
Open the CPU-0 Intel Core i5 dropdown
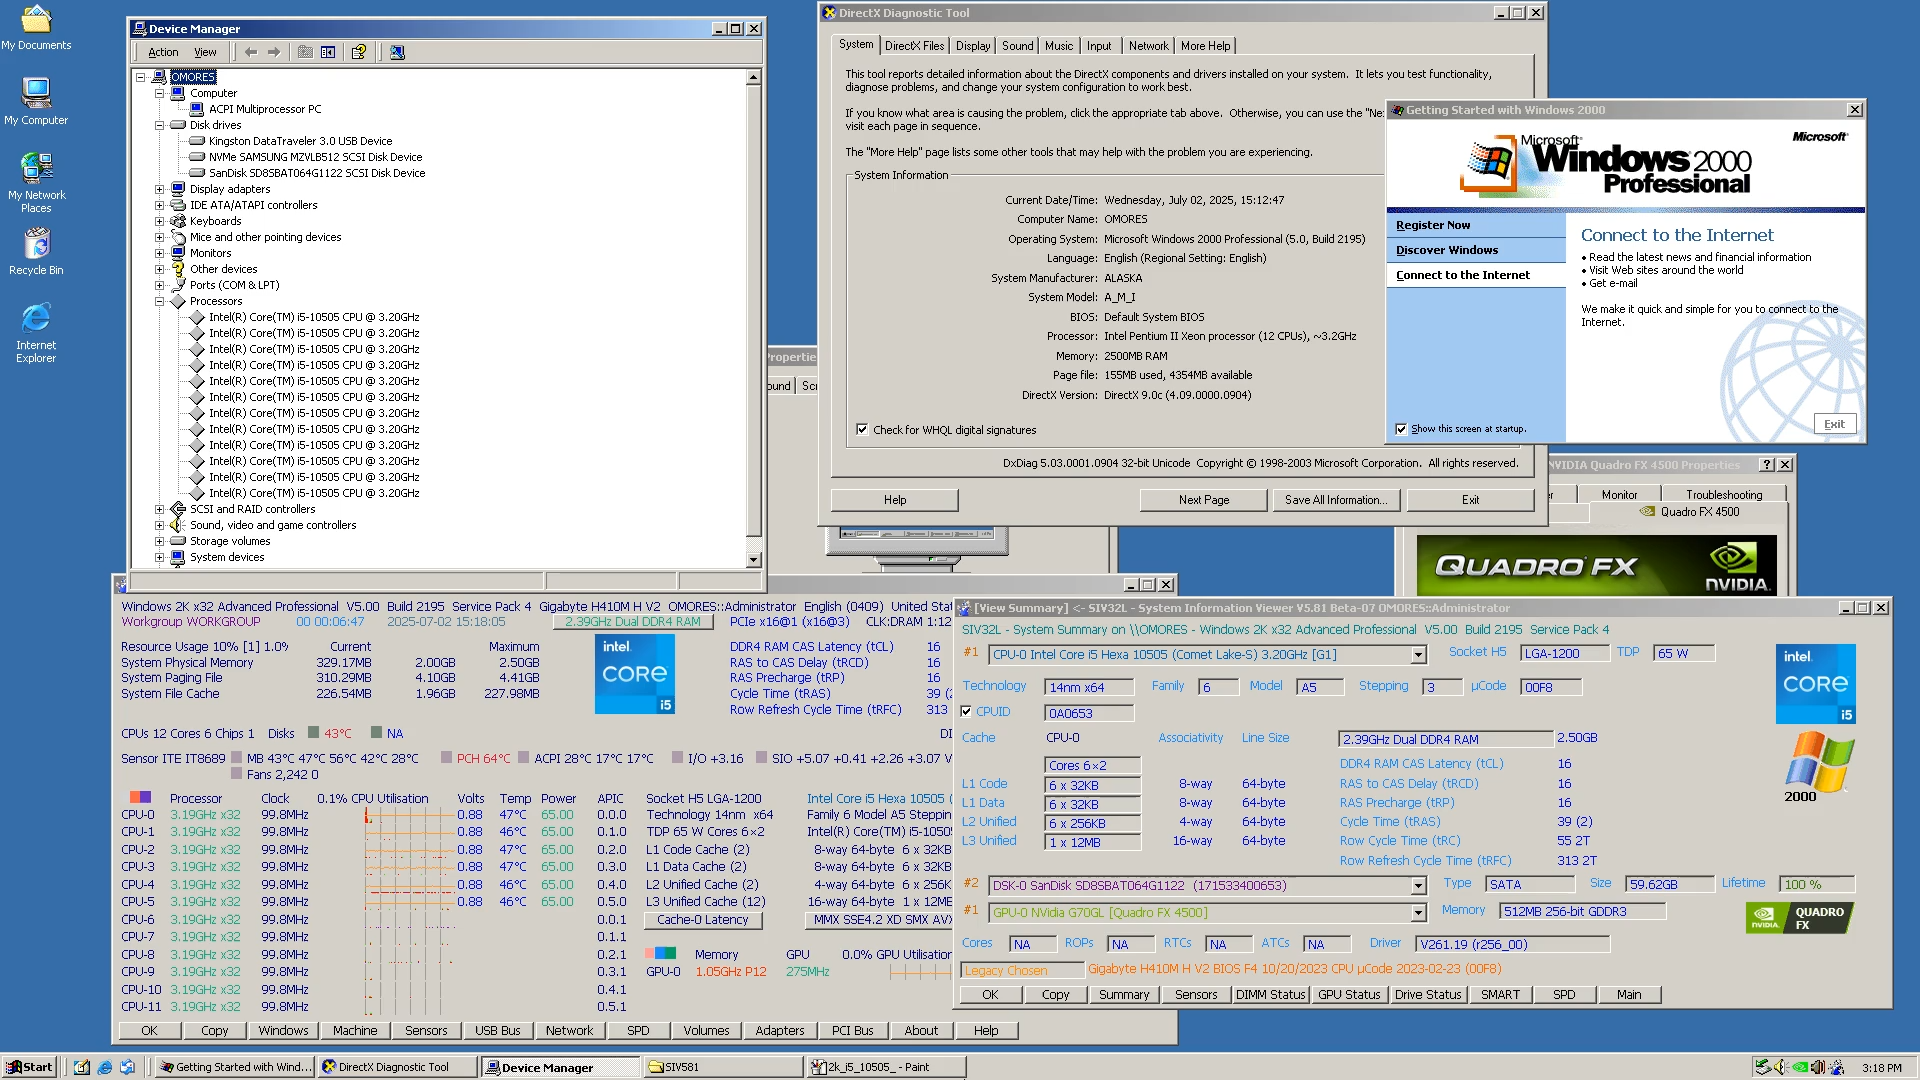(x=1418, y=655)
